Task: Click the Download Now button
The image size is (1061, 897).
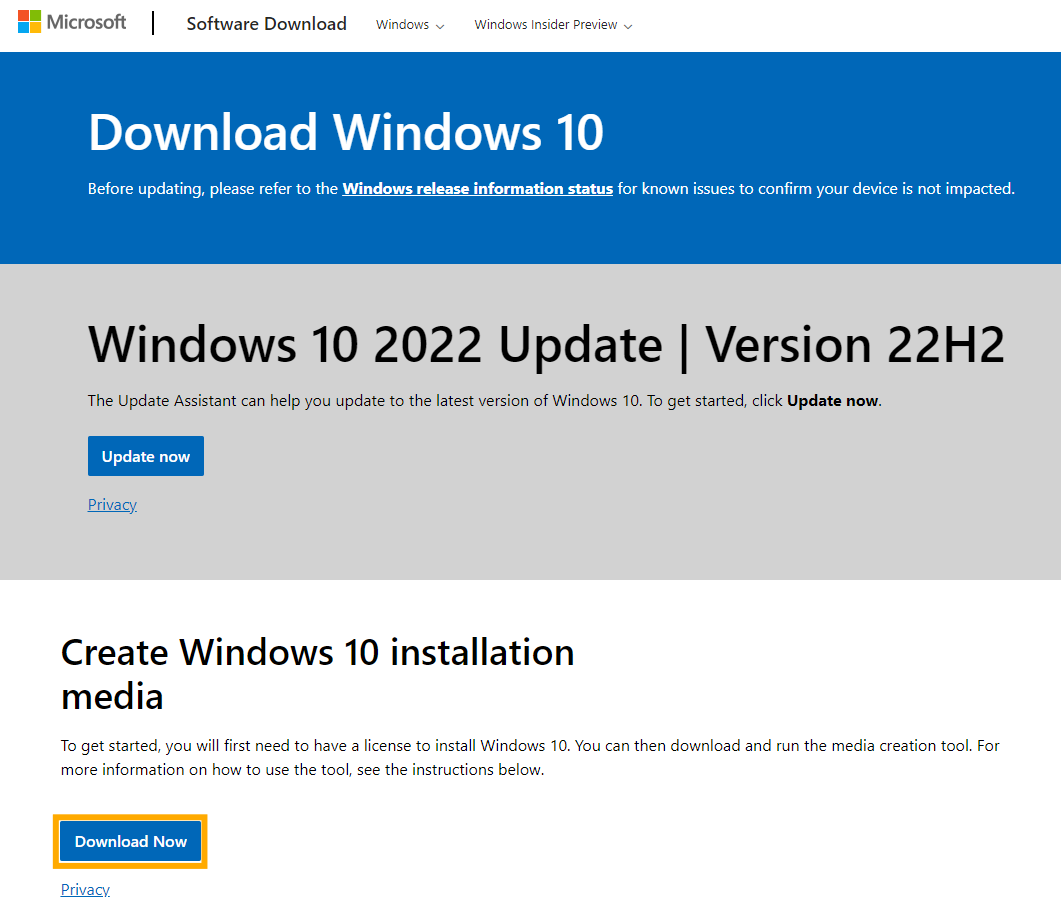Action: (x=131, y=841)
